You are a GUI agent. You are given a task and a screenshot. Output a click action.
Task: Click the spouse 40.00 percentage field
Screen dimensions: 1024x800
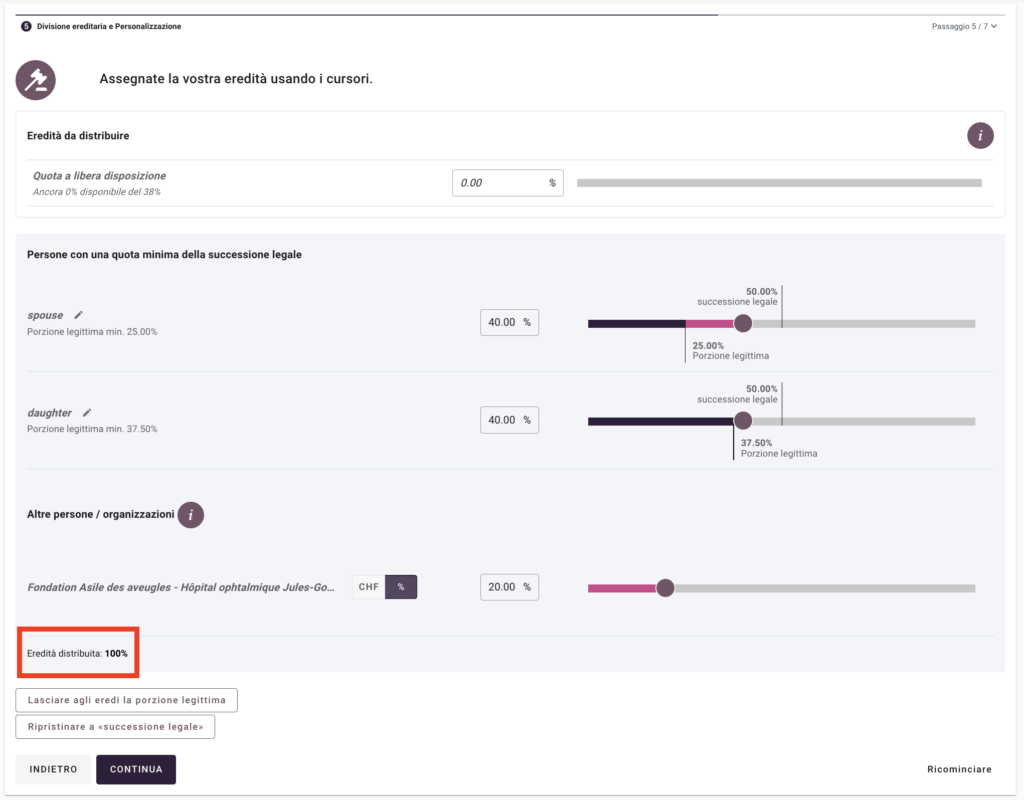click(503, 323)
